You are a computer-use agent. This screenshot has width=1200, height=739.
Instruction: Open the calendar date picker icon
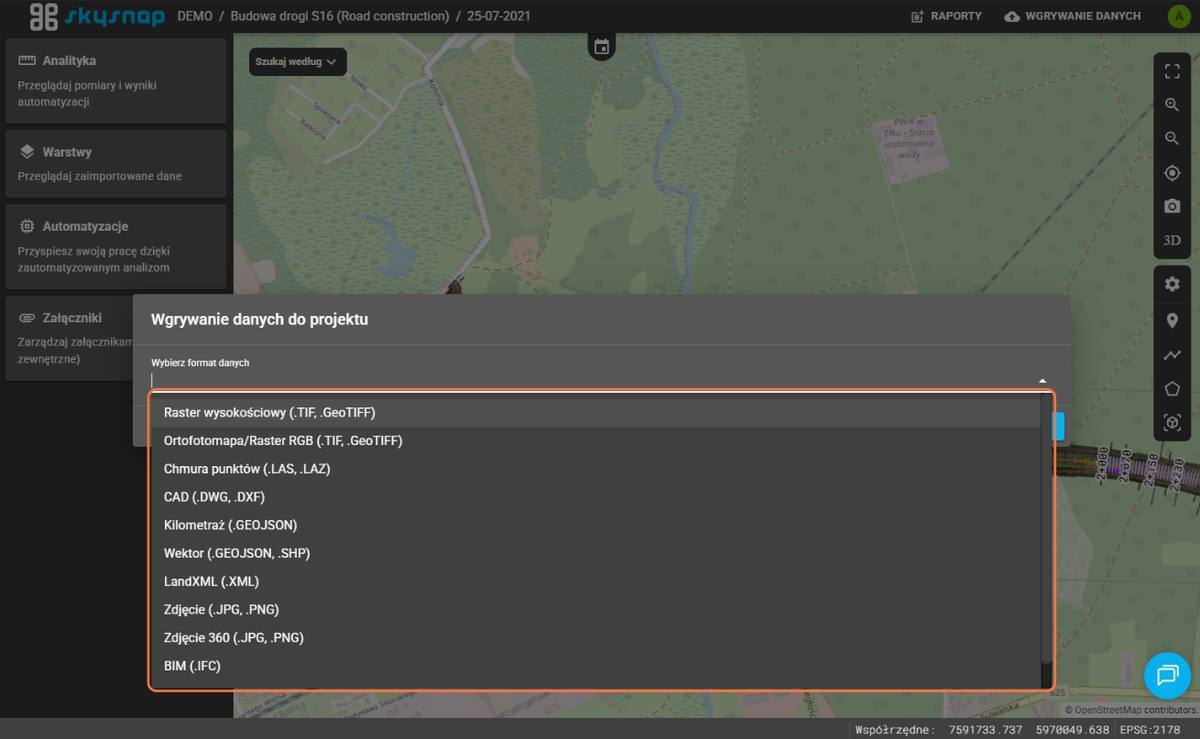point(601,46)
